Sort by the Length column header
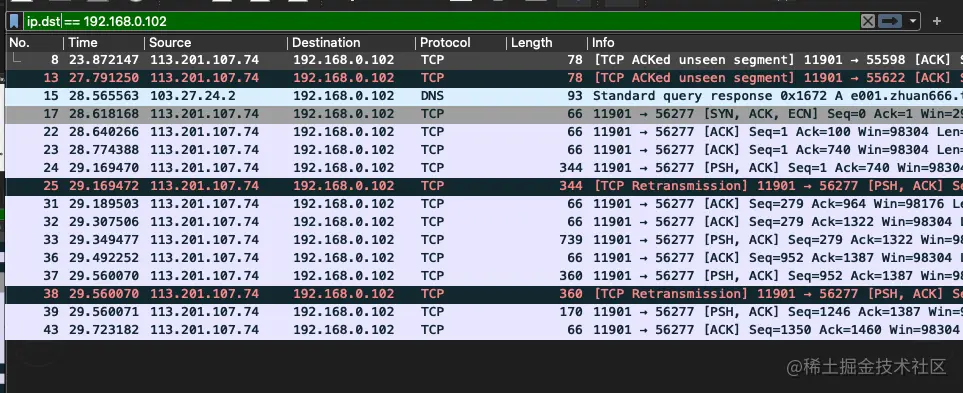Viewport: 963px width, 393px height. (547, 43)
